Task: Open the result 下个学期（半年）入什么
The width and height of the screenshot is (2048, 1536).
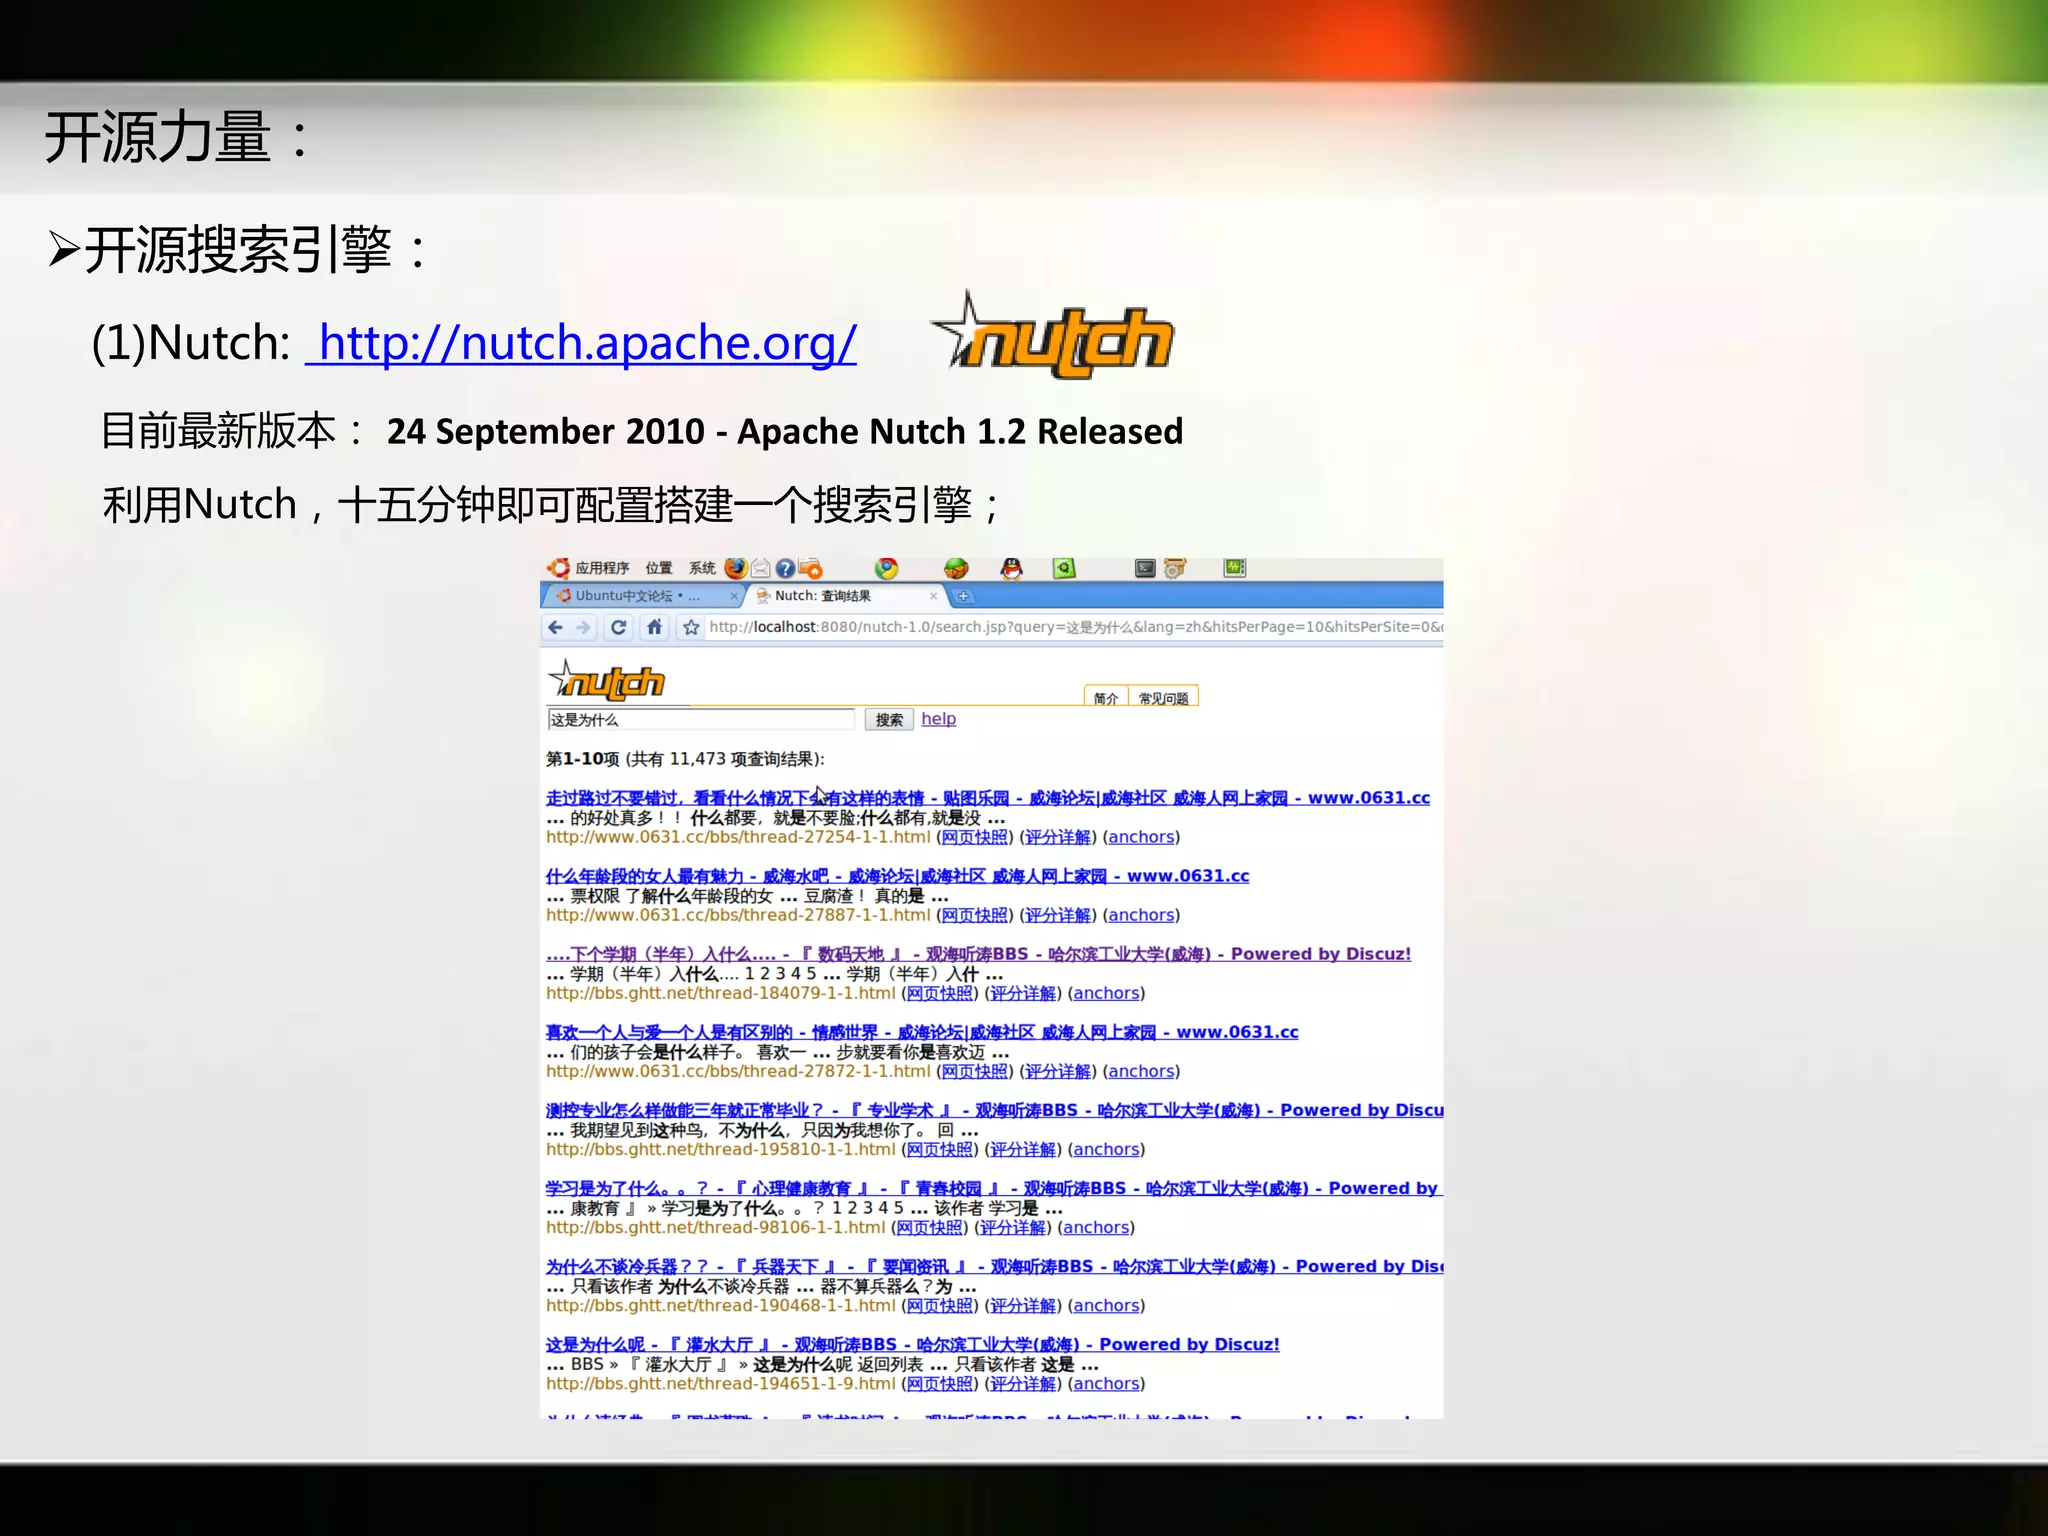Action: click(978, 954)
